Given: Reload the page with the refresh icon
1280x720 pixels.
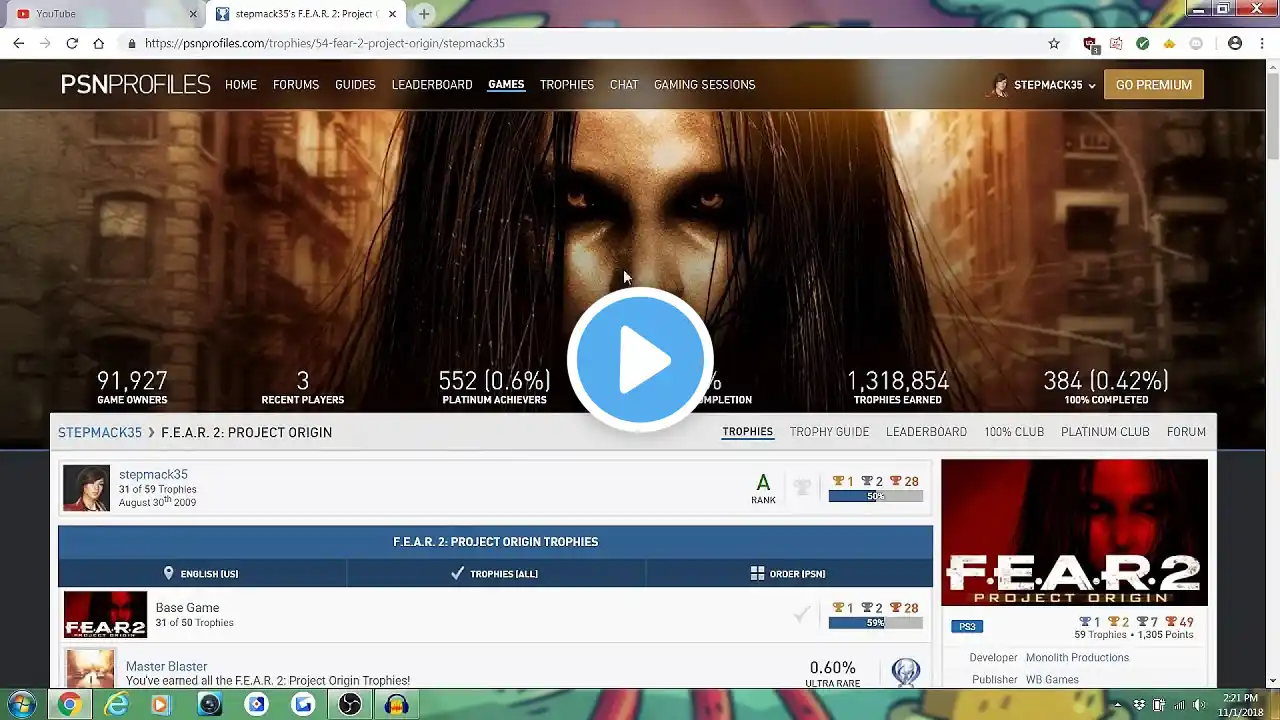Looking at the screenshot, I should click(72, 43).
